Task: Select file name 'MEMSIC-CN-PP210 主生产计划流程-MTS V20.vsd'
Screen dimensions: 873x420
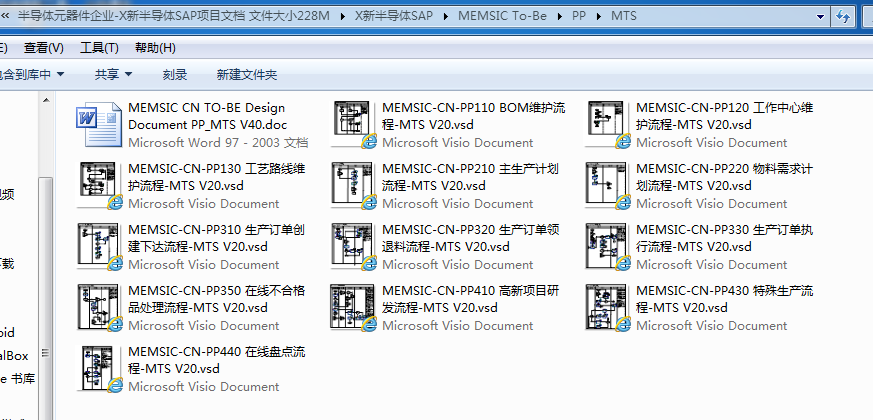Action: click(470, 177)
